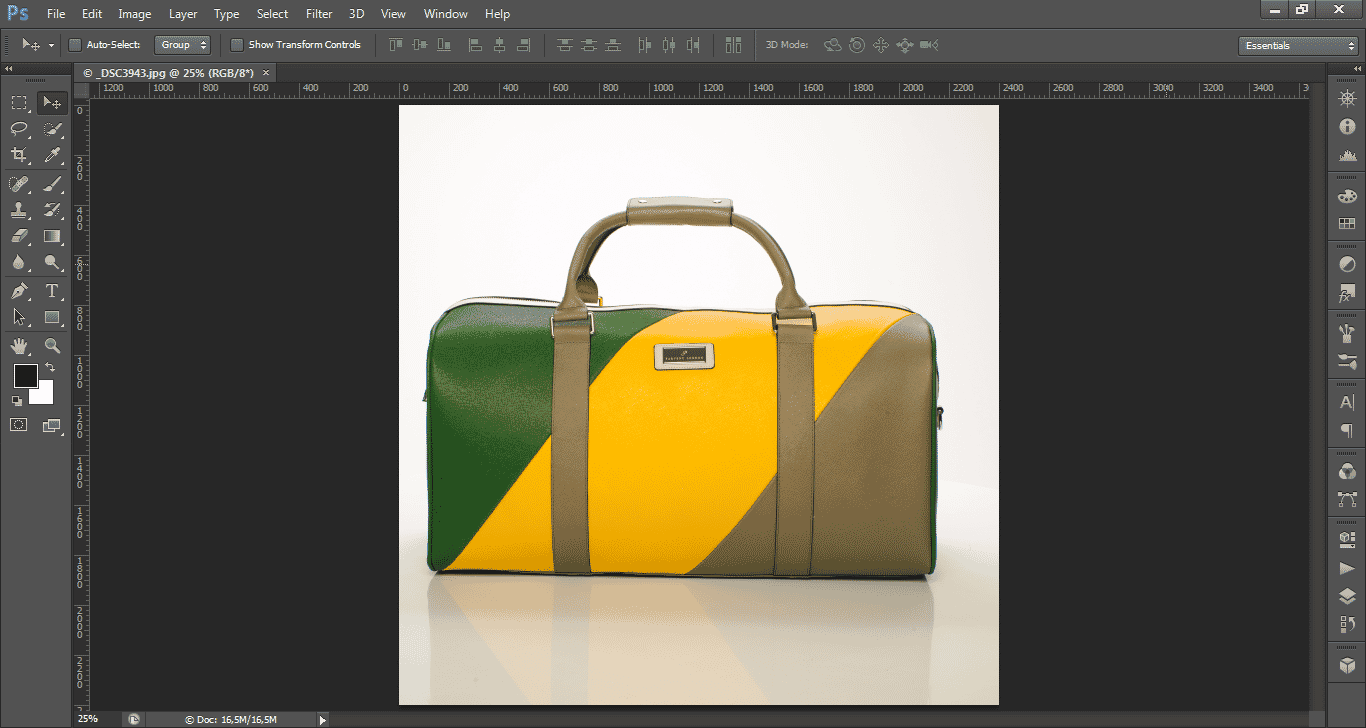Open the Swatches panel icon

point(1347,224)
